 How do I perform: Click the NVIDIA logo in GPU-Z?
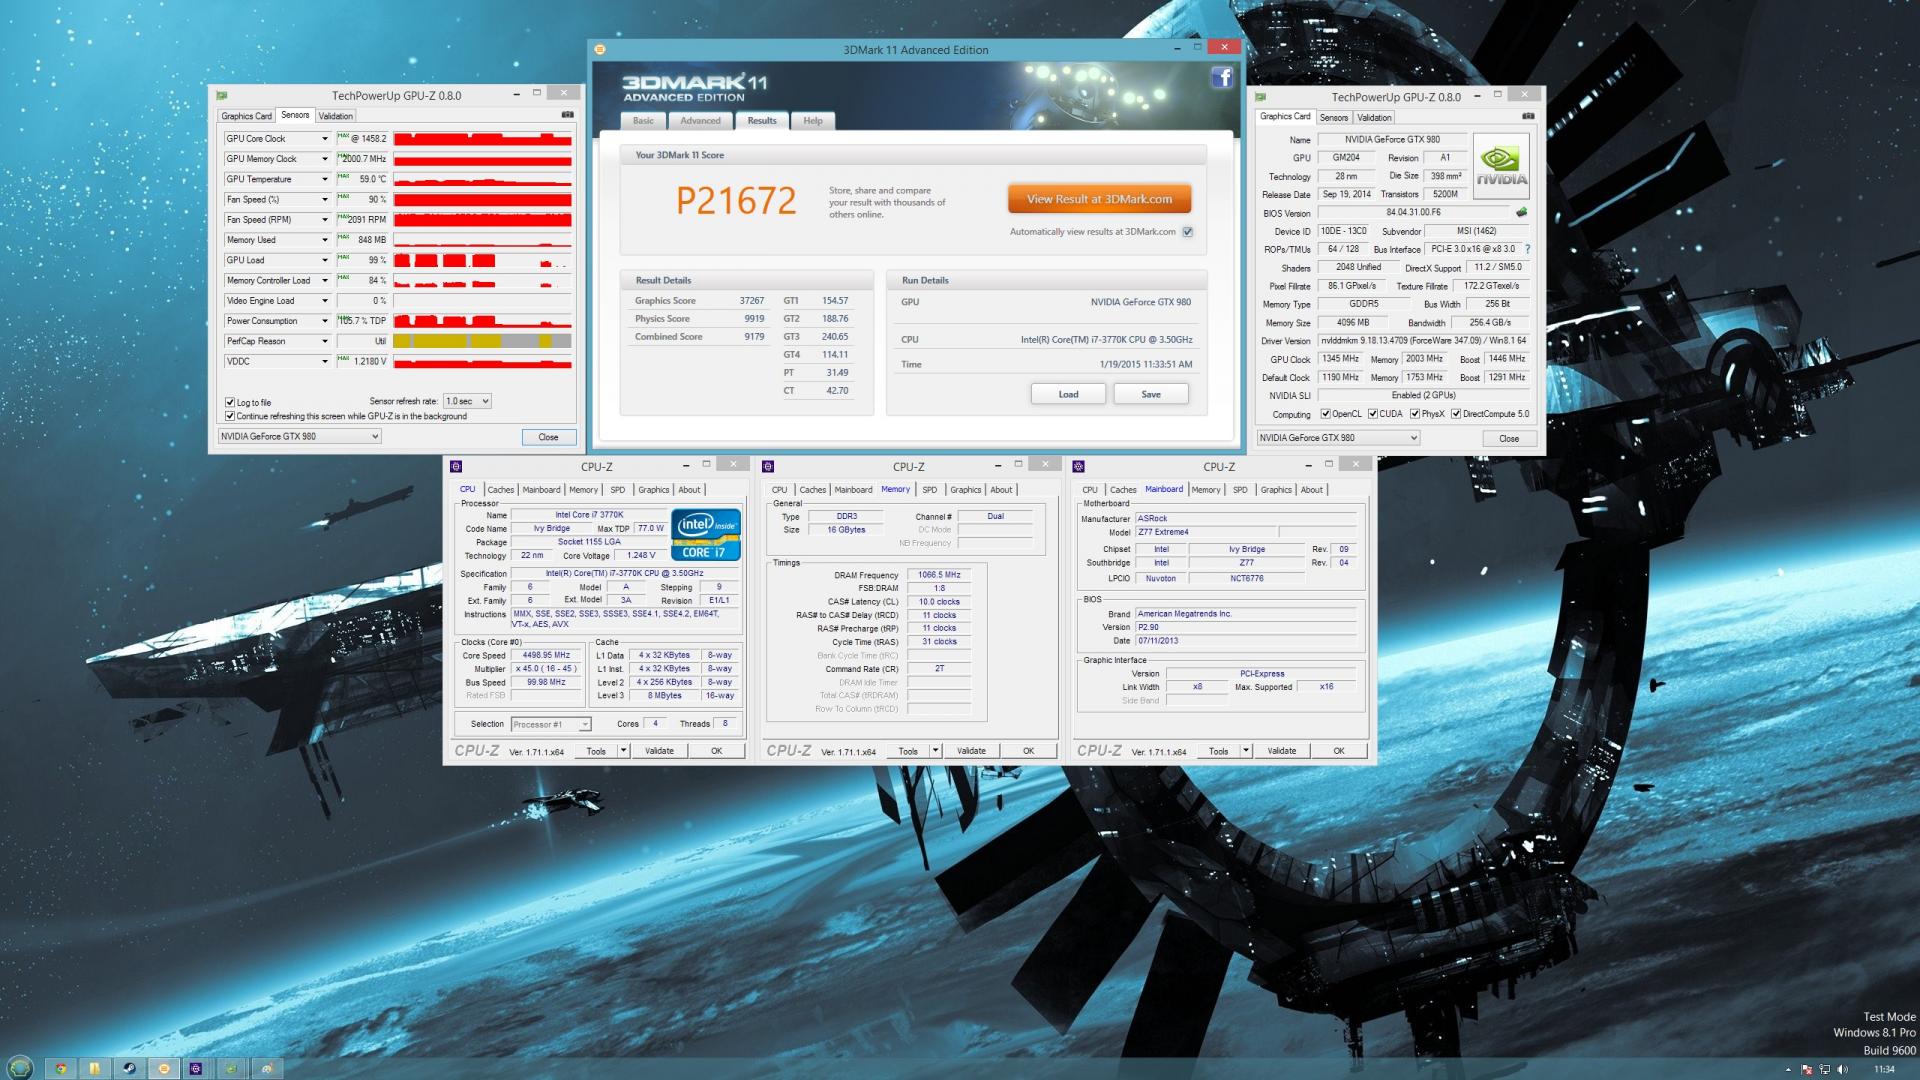tap(1500, 166)
